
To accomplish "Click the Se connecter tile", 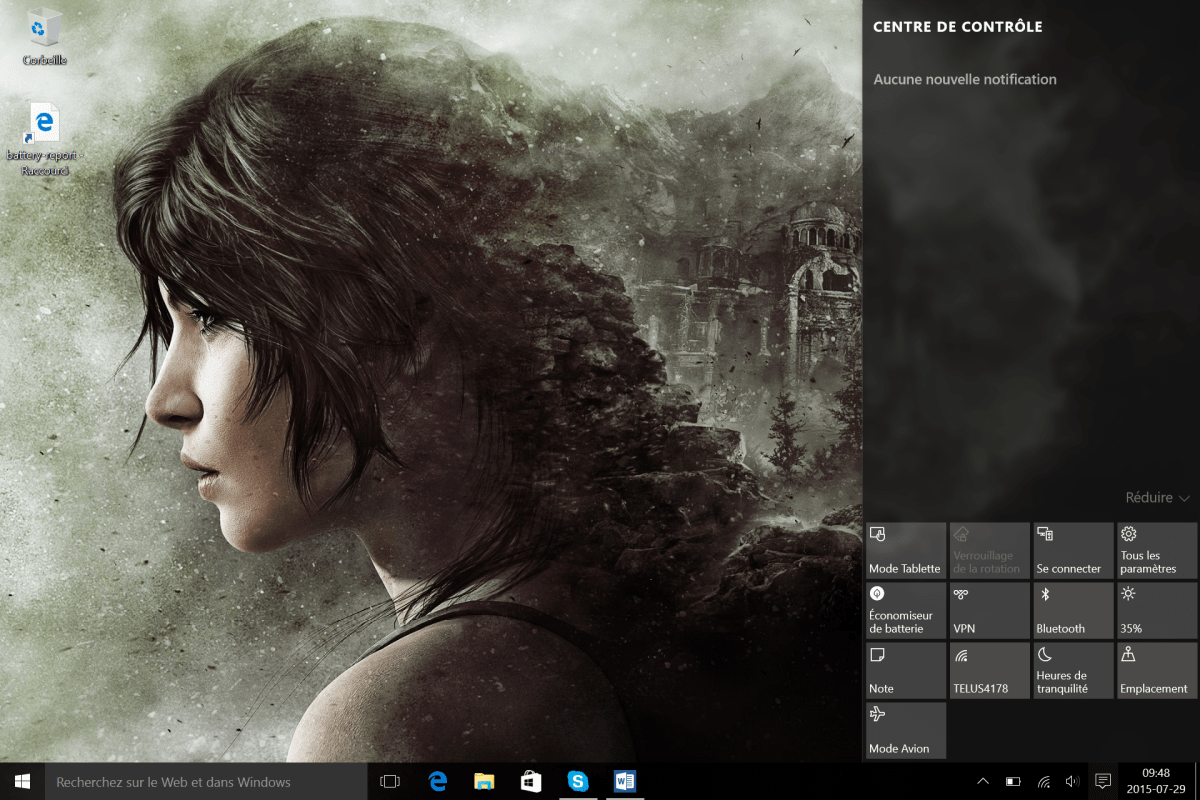I will pyautogui.click(x=1072, y=550).
